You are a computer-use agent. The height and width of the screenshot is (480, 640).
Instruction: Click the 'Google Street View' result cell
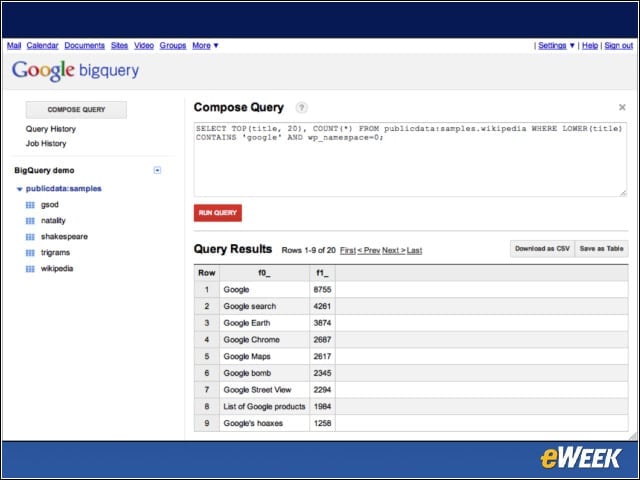tap(264, 390)
